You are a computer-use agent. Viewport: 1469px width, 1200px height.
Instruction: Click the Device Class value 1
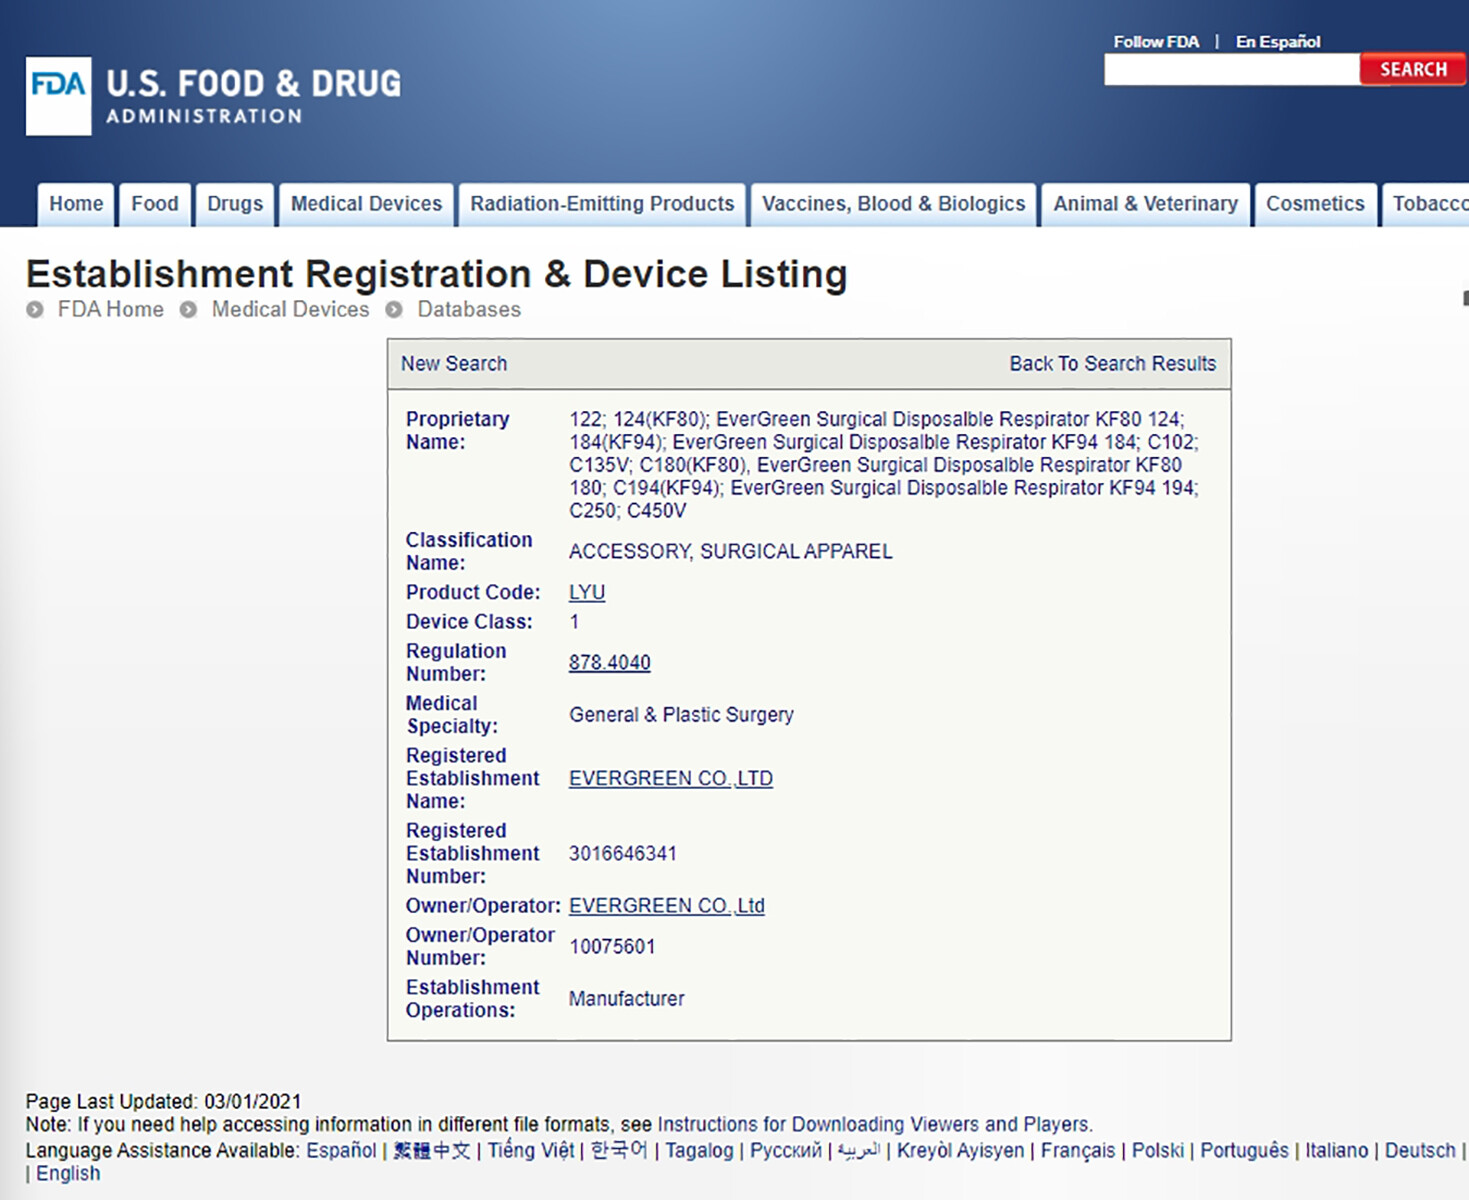point(574,621)
